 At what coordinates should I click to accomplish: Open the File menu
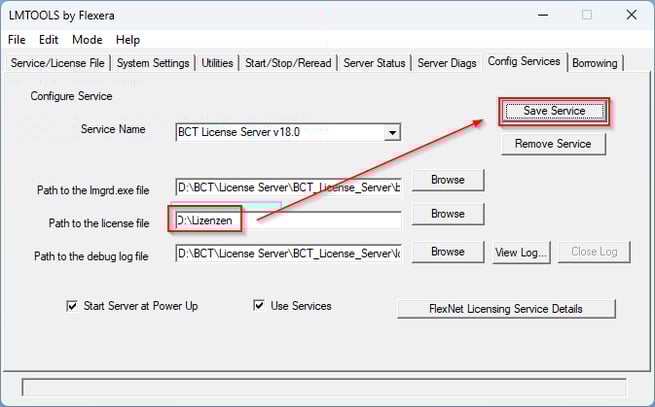17,40
